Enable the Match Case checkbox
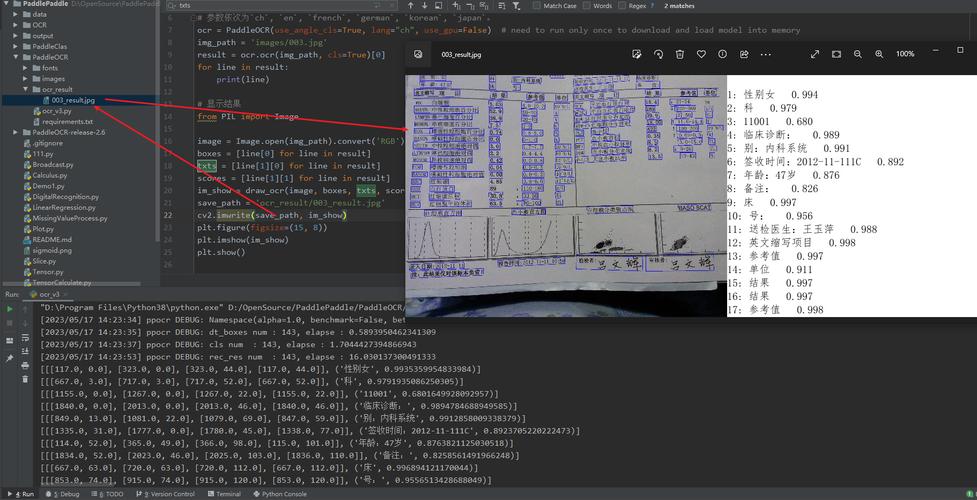This screenshot has height=500, width=977. pyautogui.click(x=536, y=6)
